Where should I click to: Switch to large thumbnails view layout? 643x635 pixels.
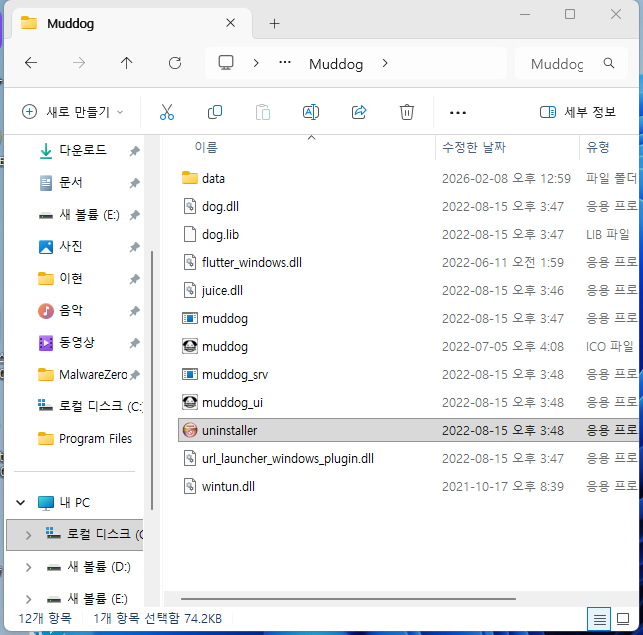click(624, 619)
